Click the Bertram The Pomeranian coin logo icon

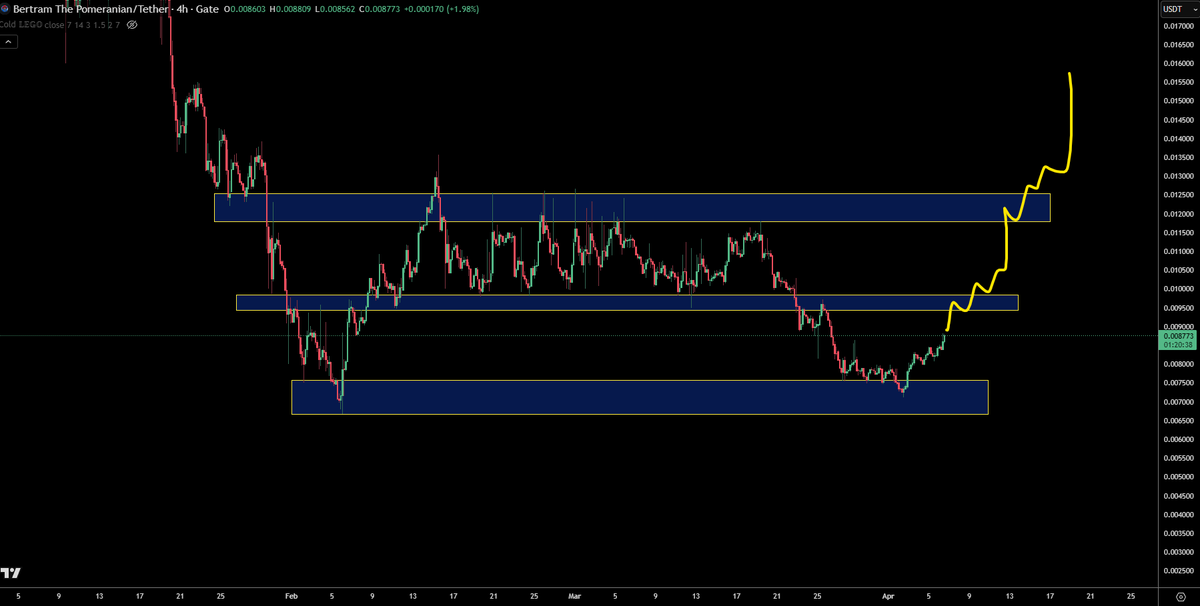pyautogui.click(x=5, y=8)
